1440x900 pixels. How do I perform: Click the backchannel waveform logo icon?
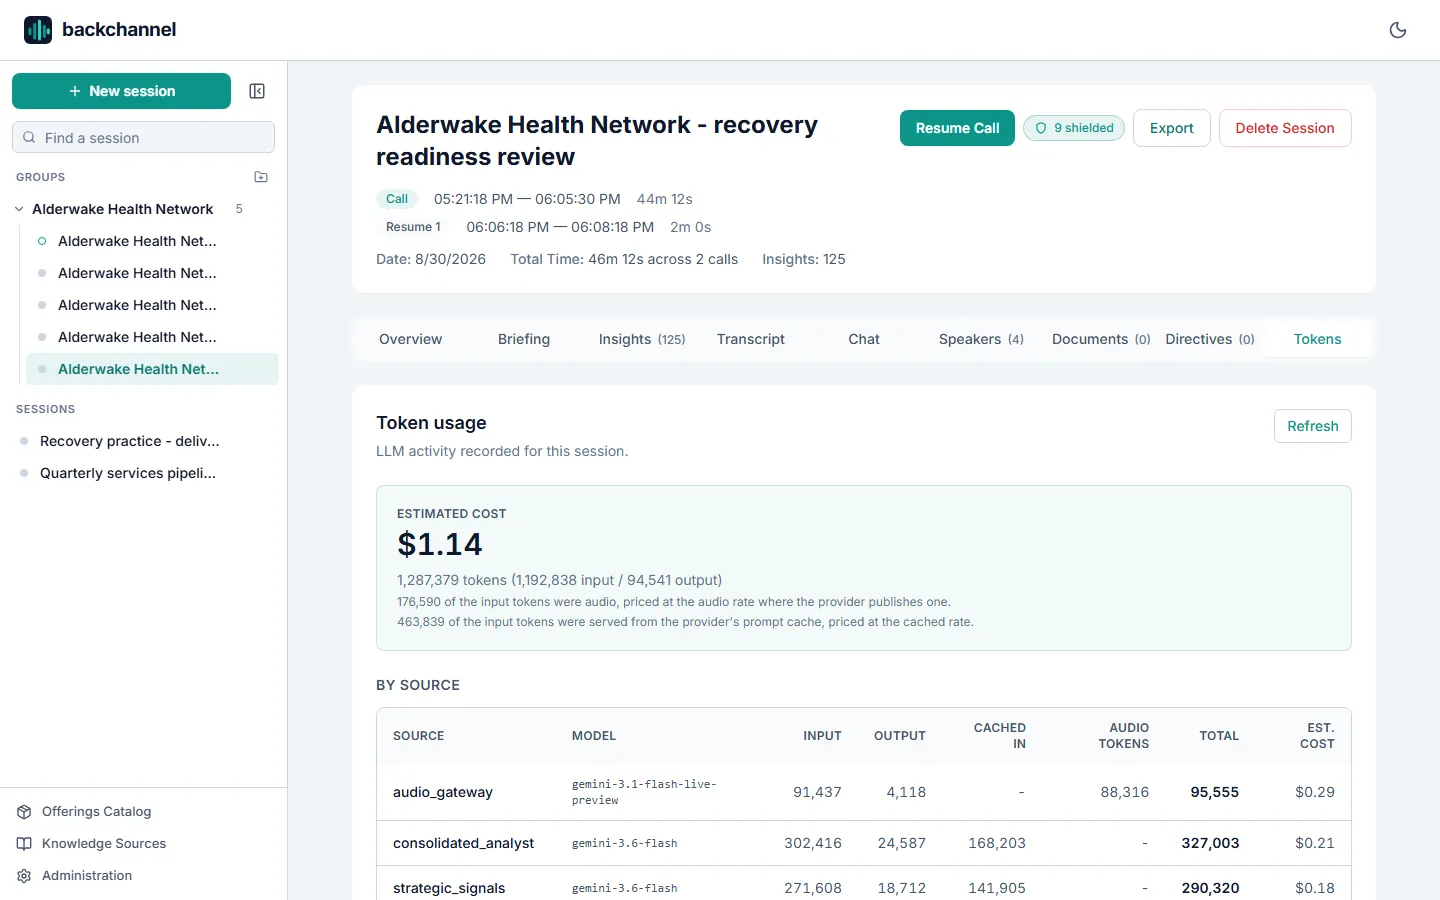click(x=38, y=30)
